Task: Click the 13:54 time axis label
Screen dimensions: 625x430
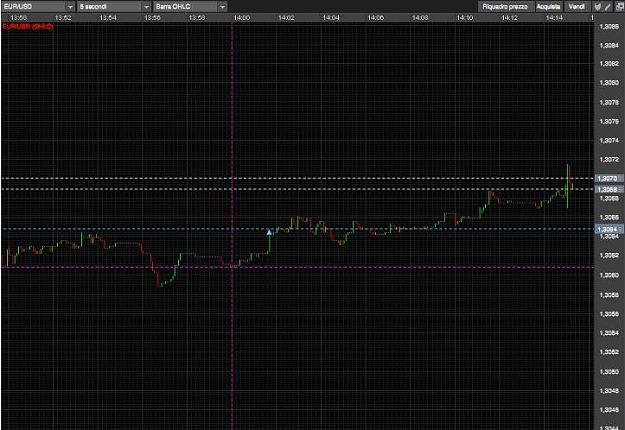Action: [108, 18]
